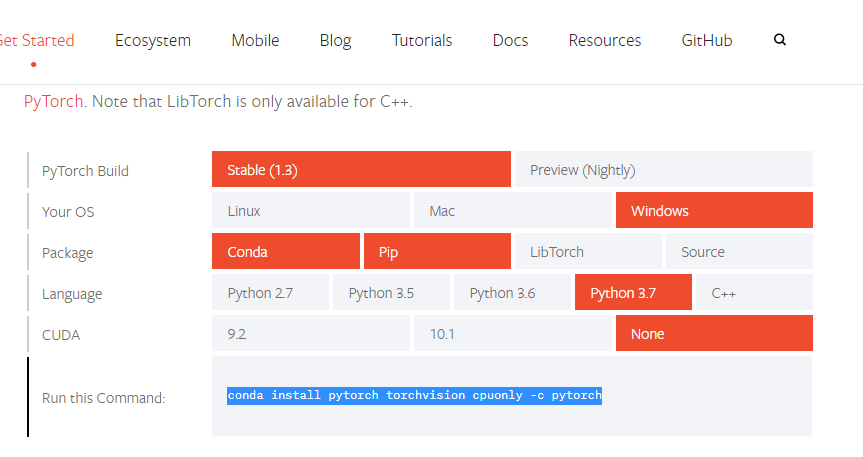Select Python 2.7 language

(x=270, y=292)
